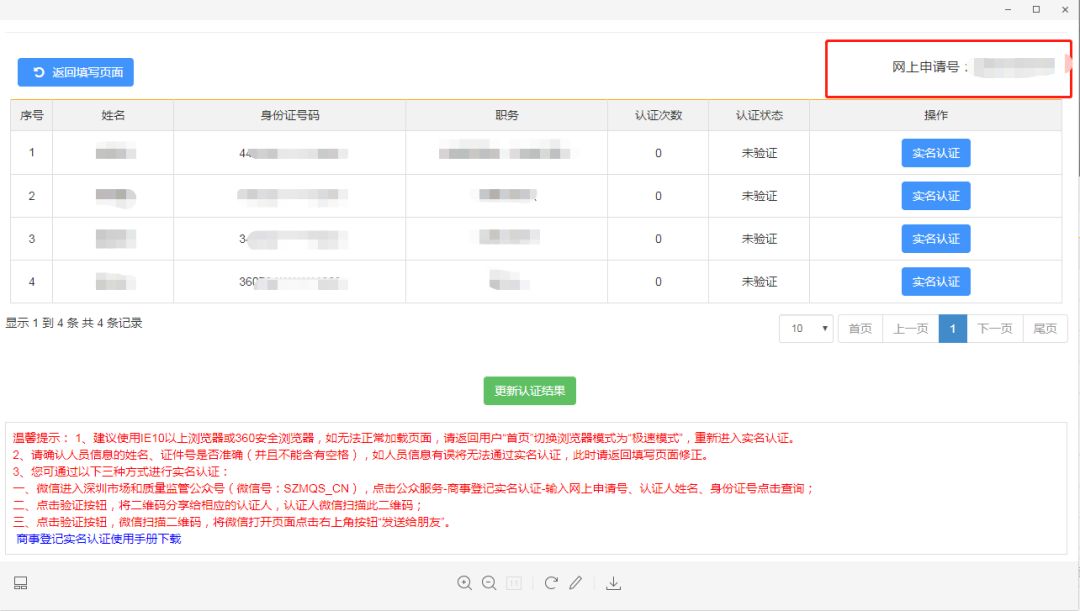Maximize the viewer window
The image size is (1080, 611).
1035,9
